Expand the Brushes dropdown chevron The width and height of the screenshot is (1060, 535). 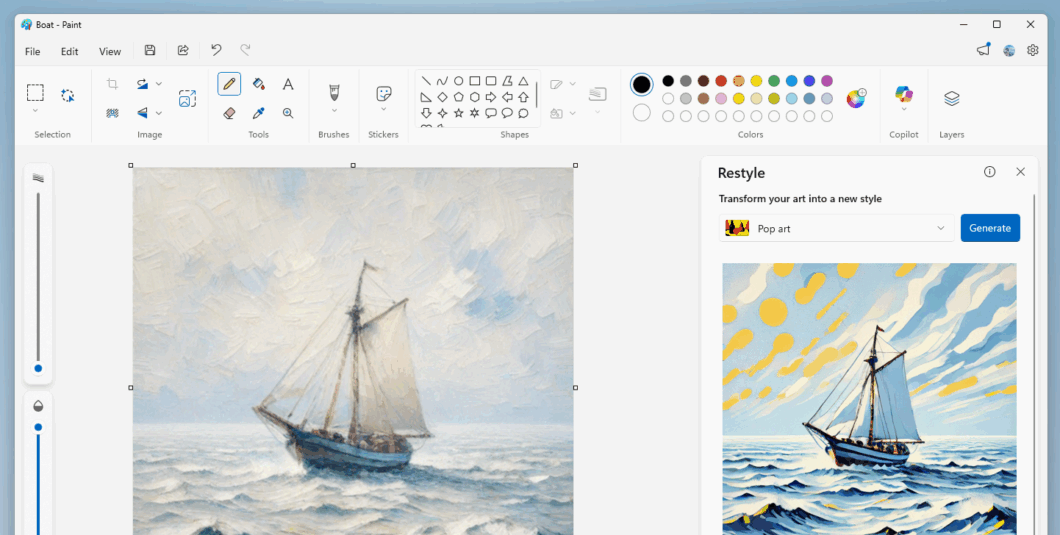click(334, 111)
